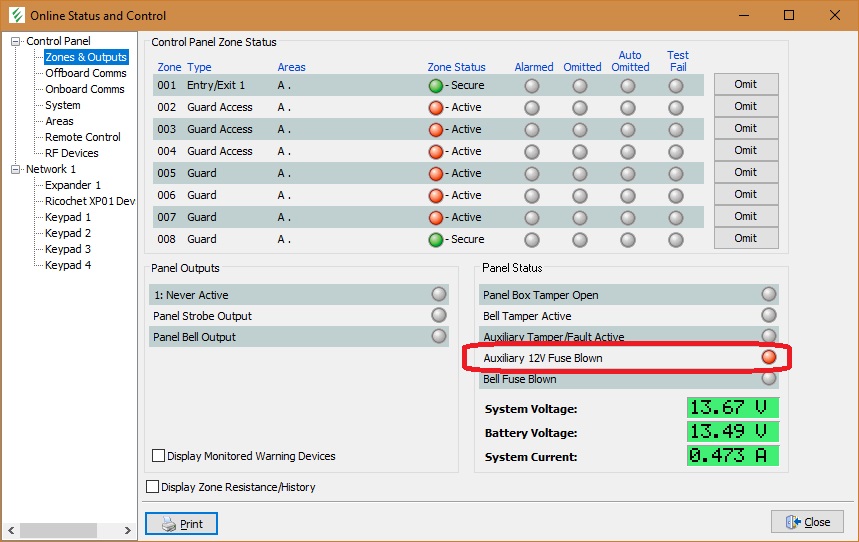Click the tree scrollbar left arrow
The image size is (859, 542).
[11, 530]
